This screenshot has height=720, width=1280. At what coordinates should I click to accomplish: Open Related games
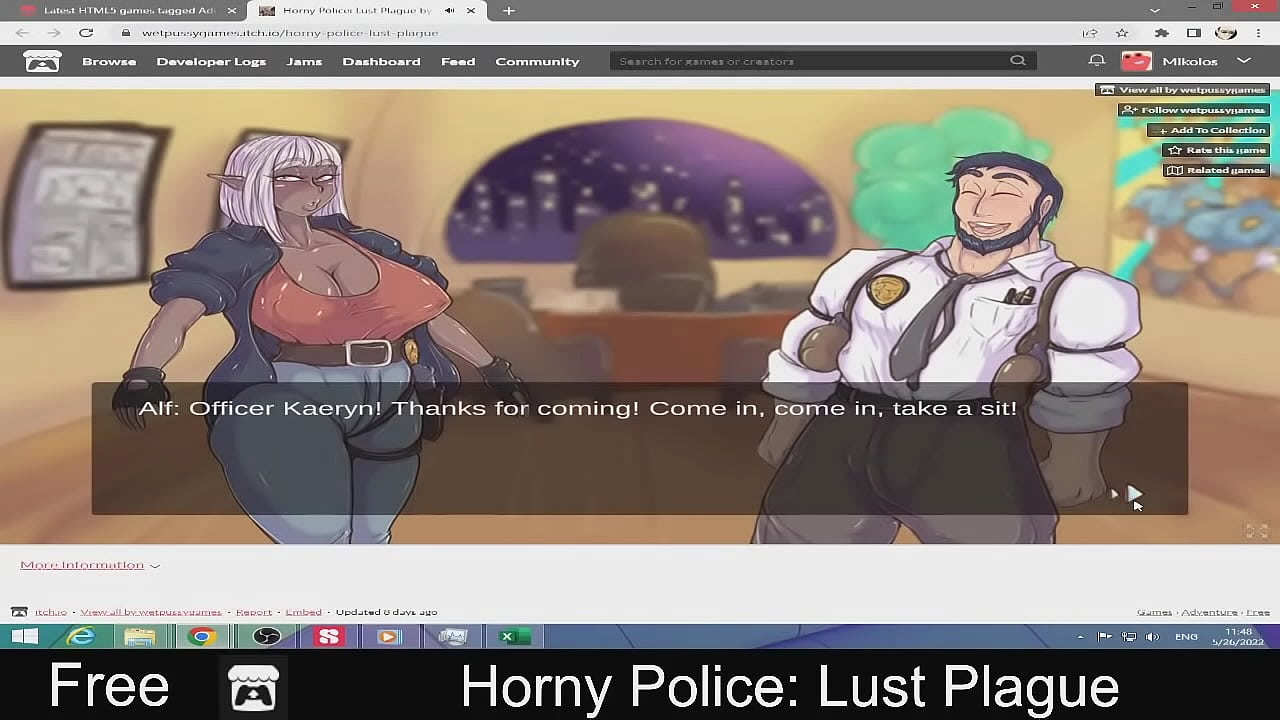click(x=1216, y=170)
